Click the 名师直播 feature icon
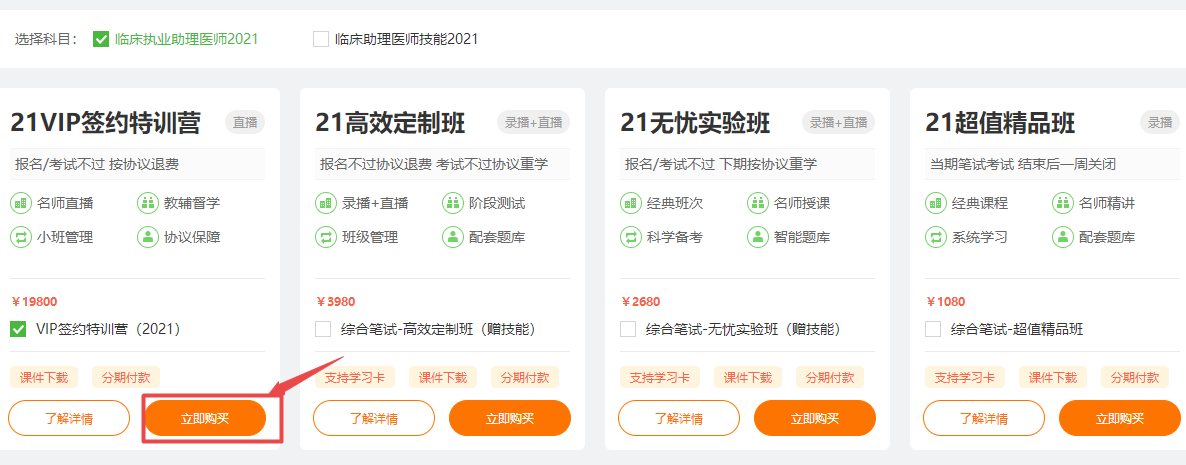This screenshot has height=465, width=1186. 21,203
